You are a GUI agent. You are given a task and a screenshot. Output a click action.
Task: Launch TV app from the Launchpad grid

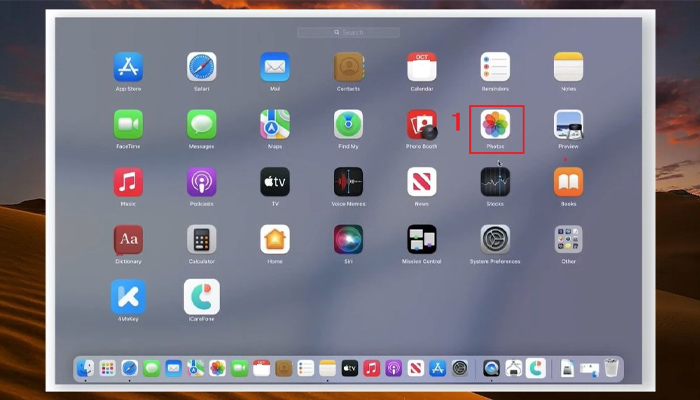[x=275, y=182]
